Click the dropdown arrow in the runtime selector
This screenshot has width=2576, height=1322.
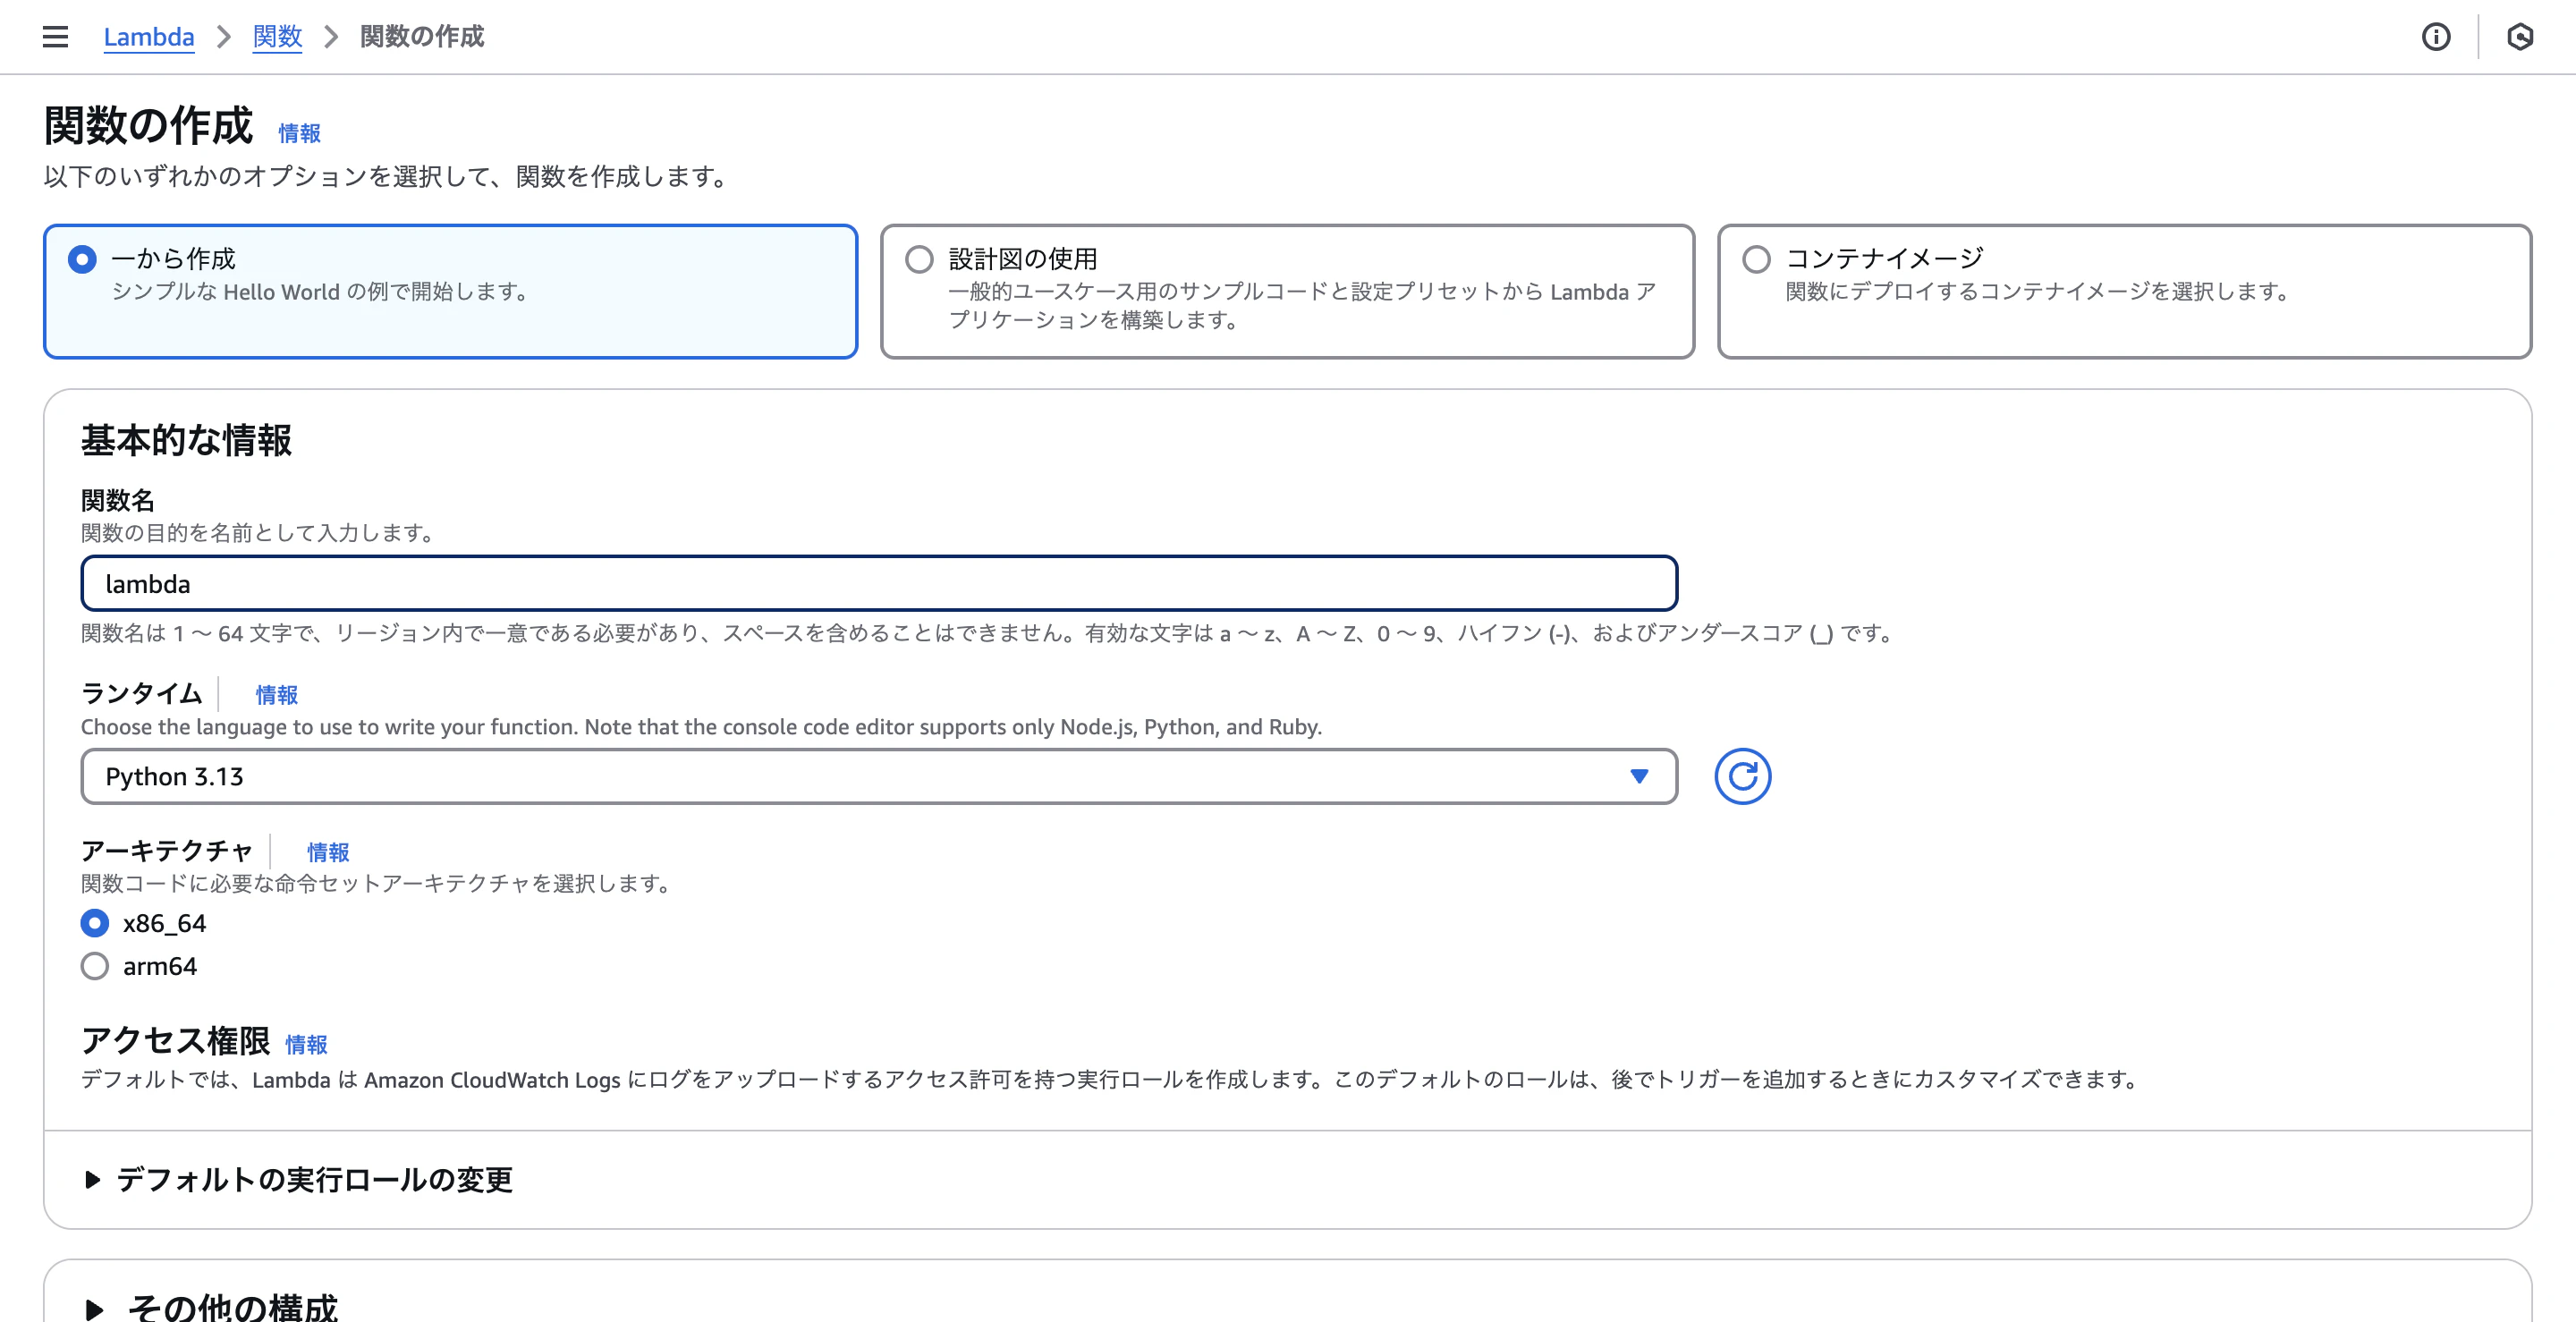1638,776
